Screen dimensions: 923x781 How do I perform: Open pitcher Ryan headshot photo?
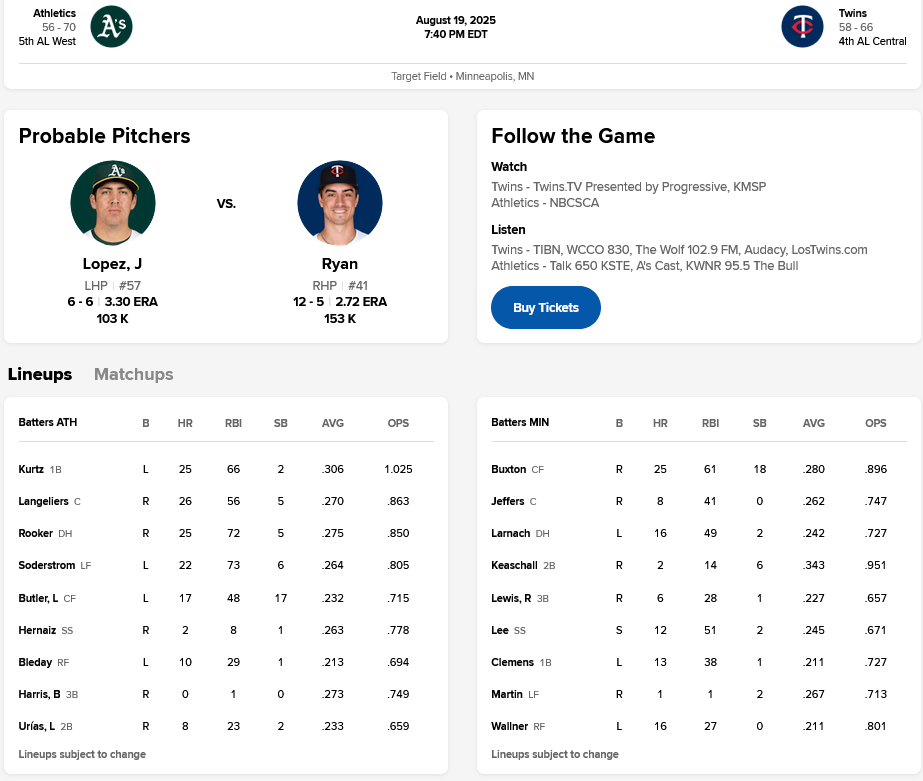(x=340, y=203)
